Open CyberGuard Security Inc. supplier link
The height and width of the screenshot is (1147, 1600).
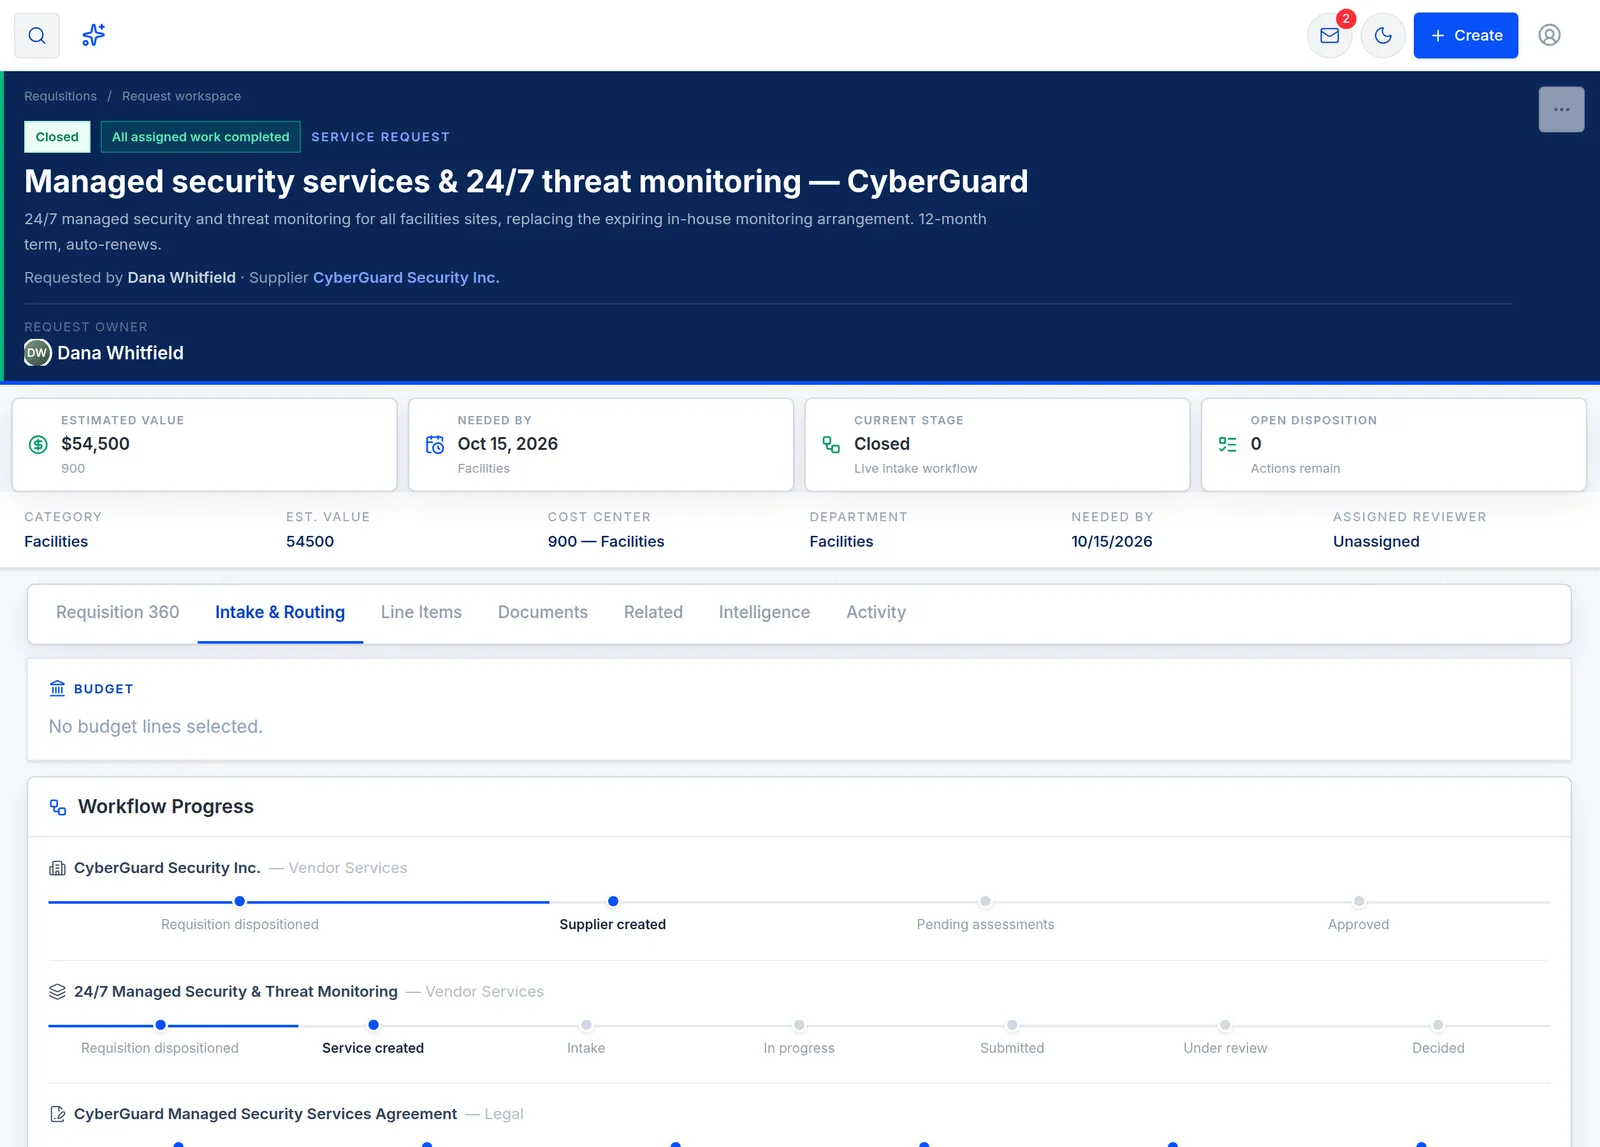click(406, 278)
